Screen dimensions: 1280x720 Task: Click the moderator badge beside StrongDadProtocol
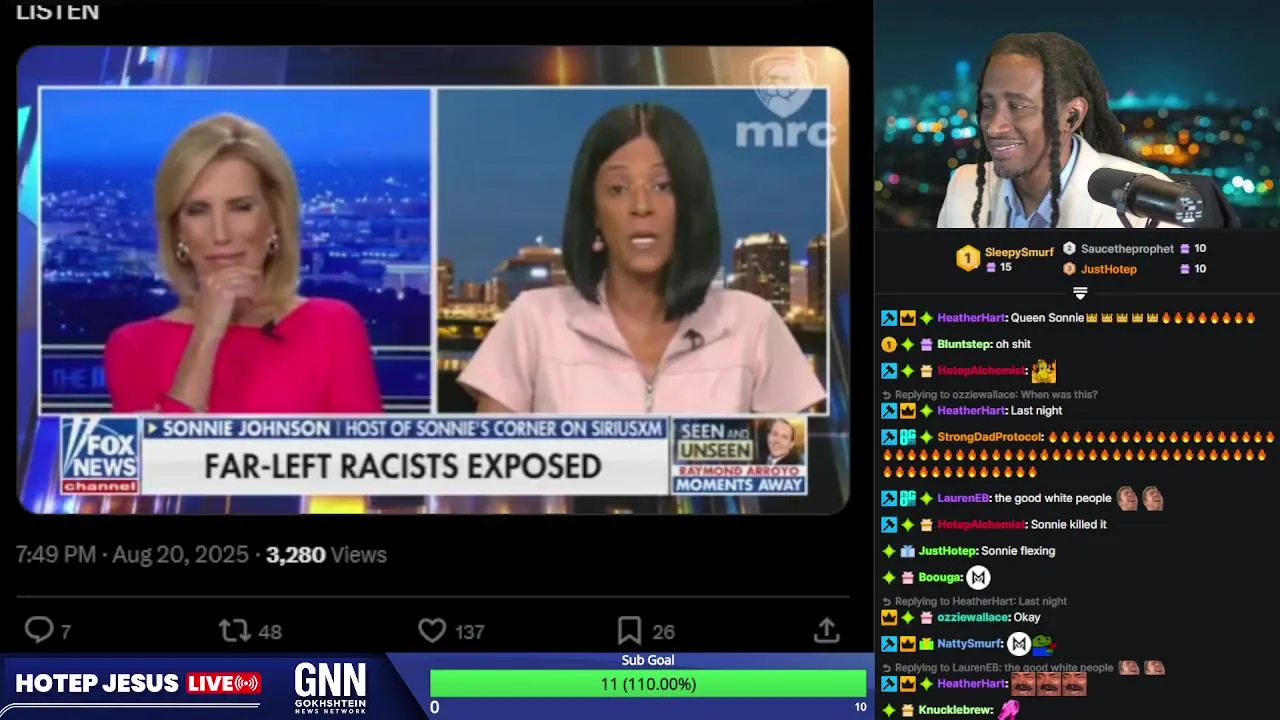(x=889, y=437)
